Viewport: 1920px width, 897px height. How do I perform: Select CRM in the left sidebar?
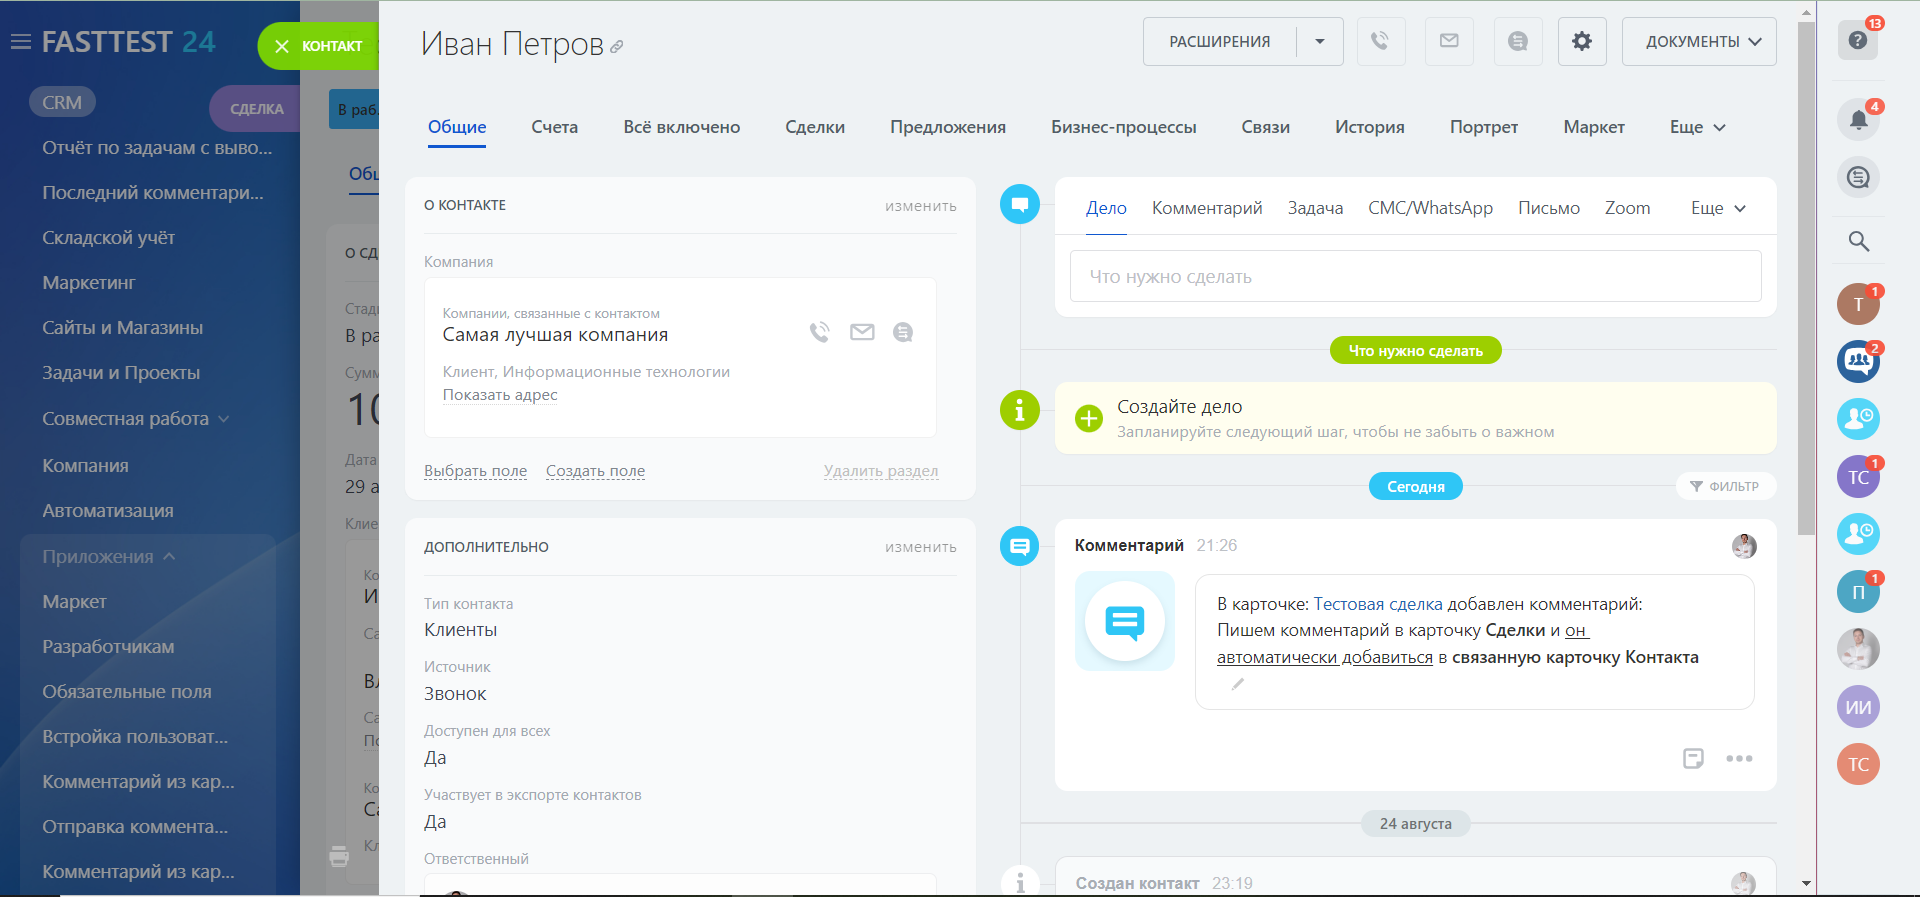coord(62,102)
